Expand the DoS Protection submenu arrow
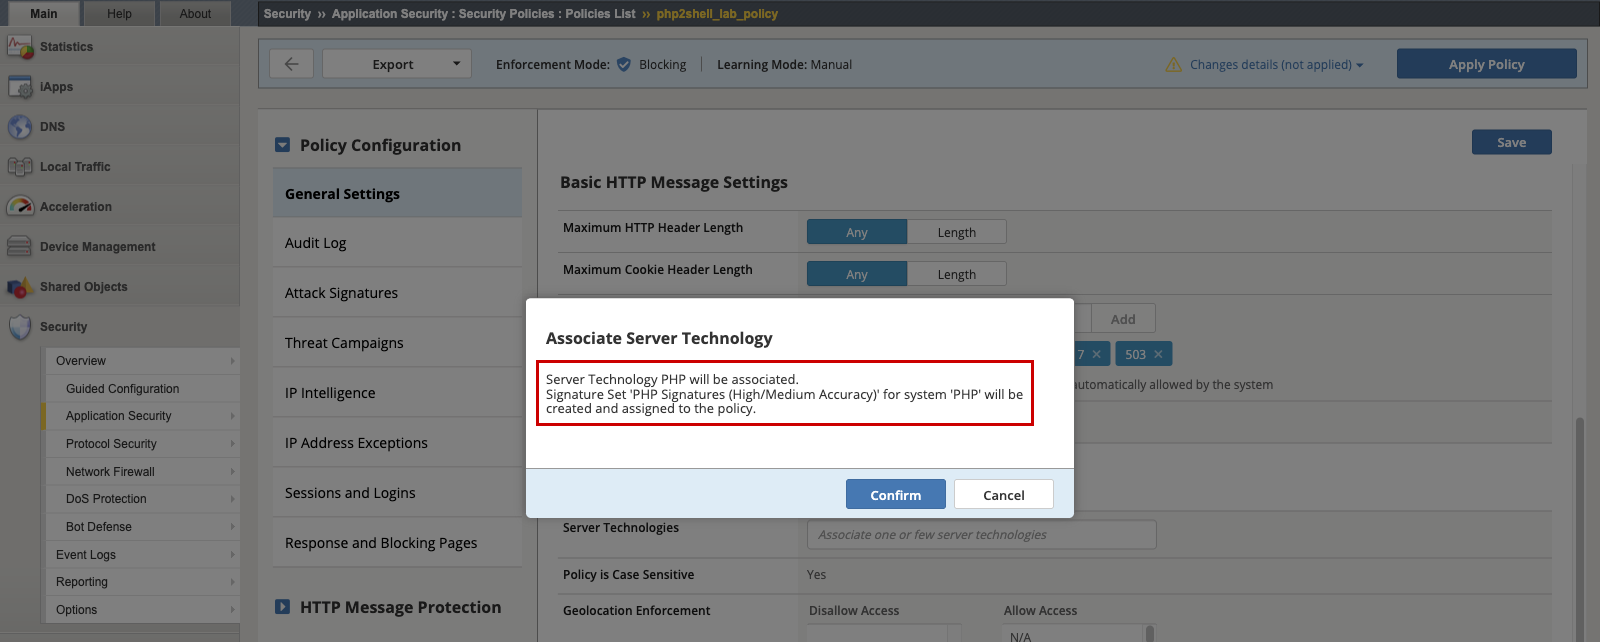Screen dimensions: 1600x642 [233, 499]
